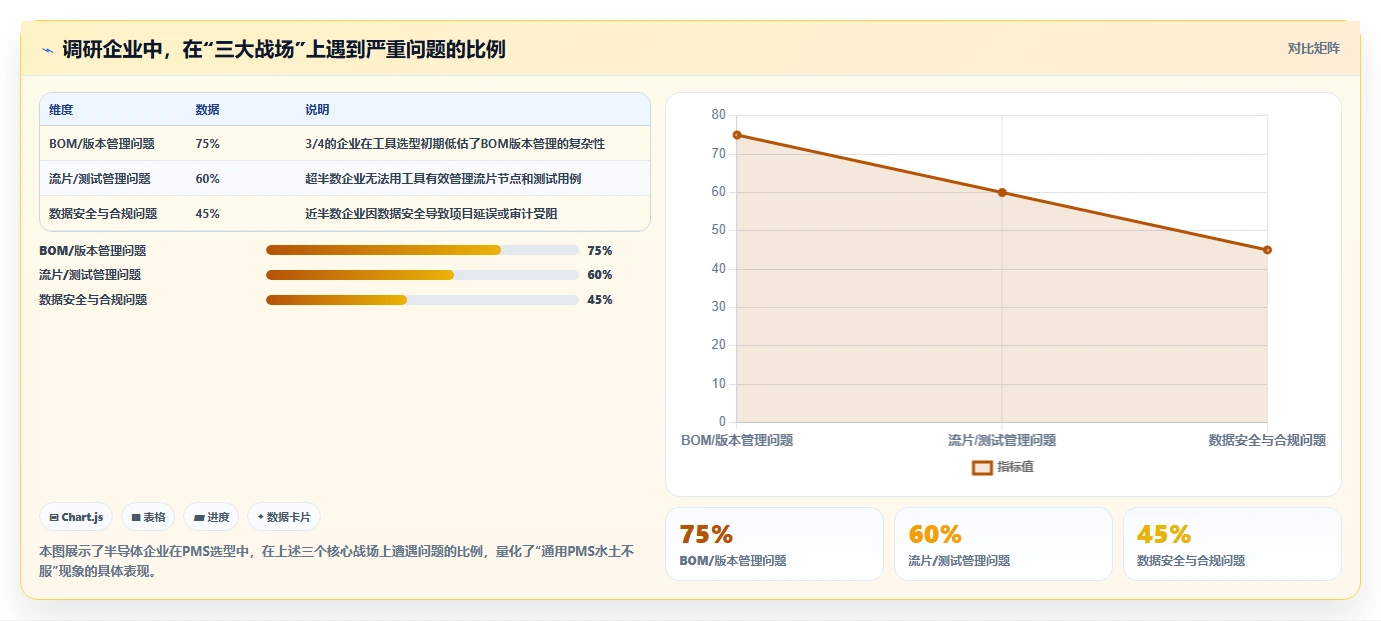Click the panel title 调研企业中
The width and height of the screenshot is (1381, 621).
tap(284, 50)
